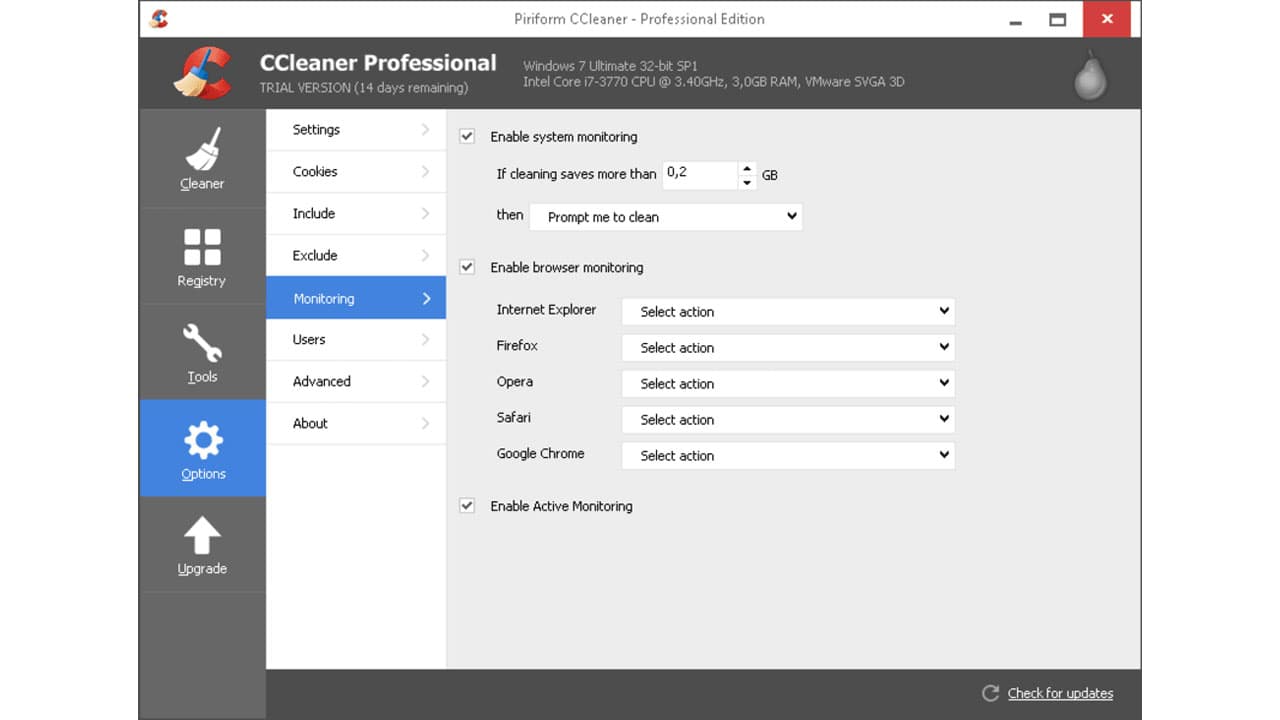Open the Advanced settings section
This screenshot has width=1280, height=720.
tap(322, 381)
